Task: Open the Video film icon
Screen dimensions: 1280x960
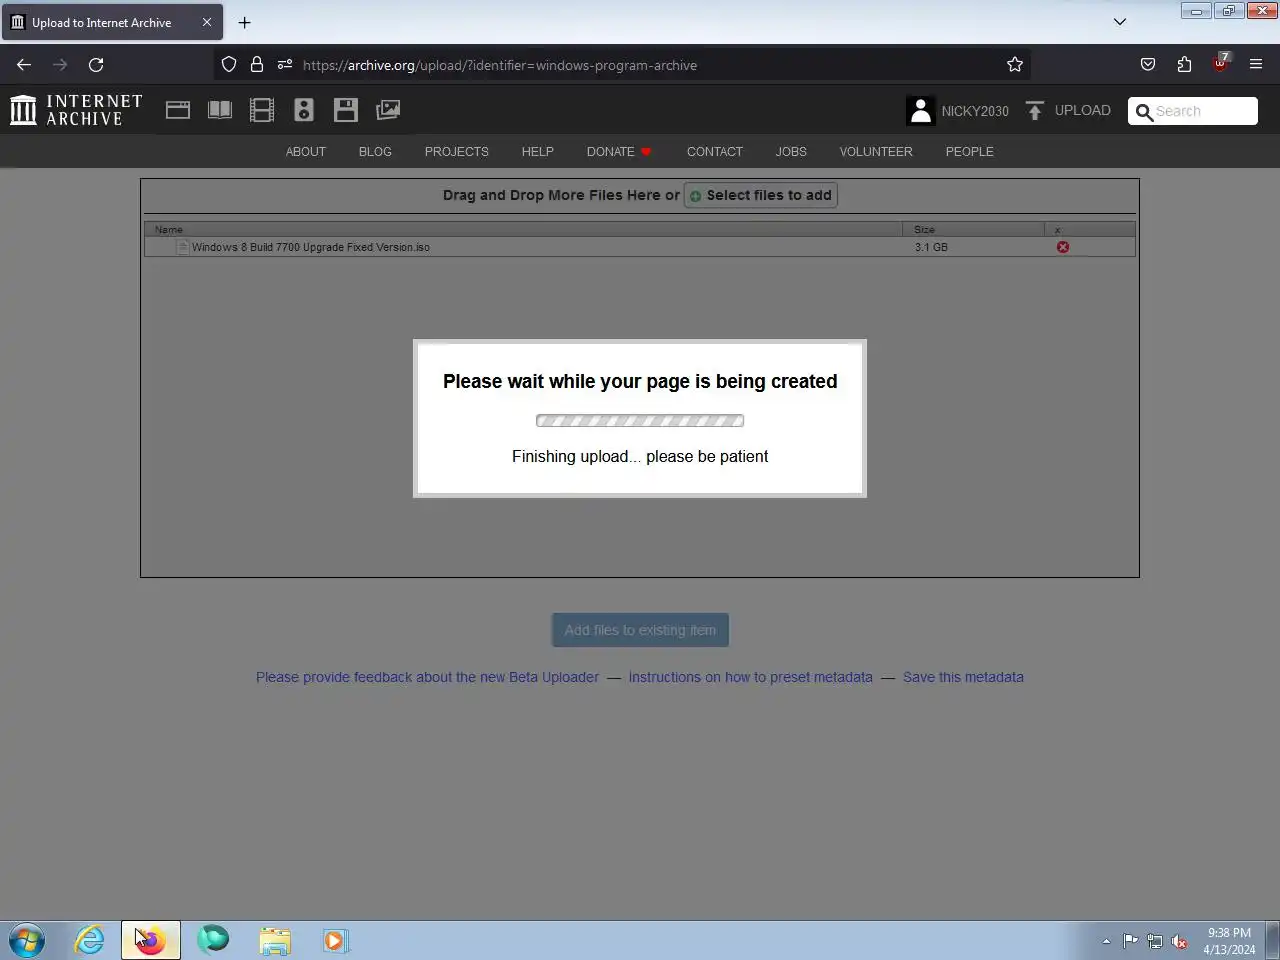Action: pos(262,110)
